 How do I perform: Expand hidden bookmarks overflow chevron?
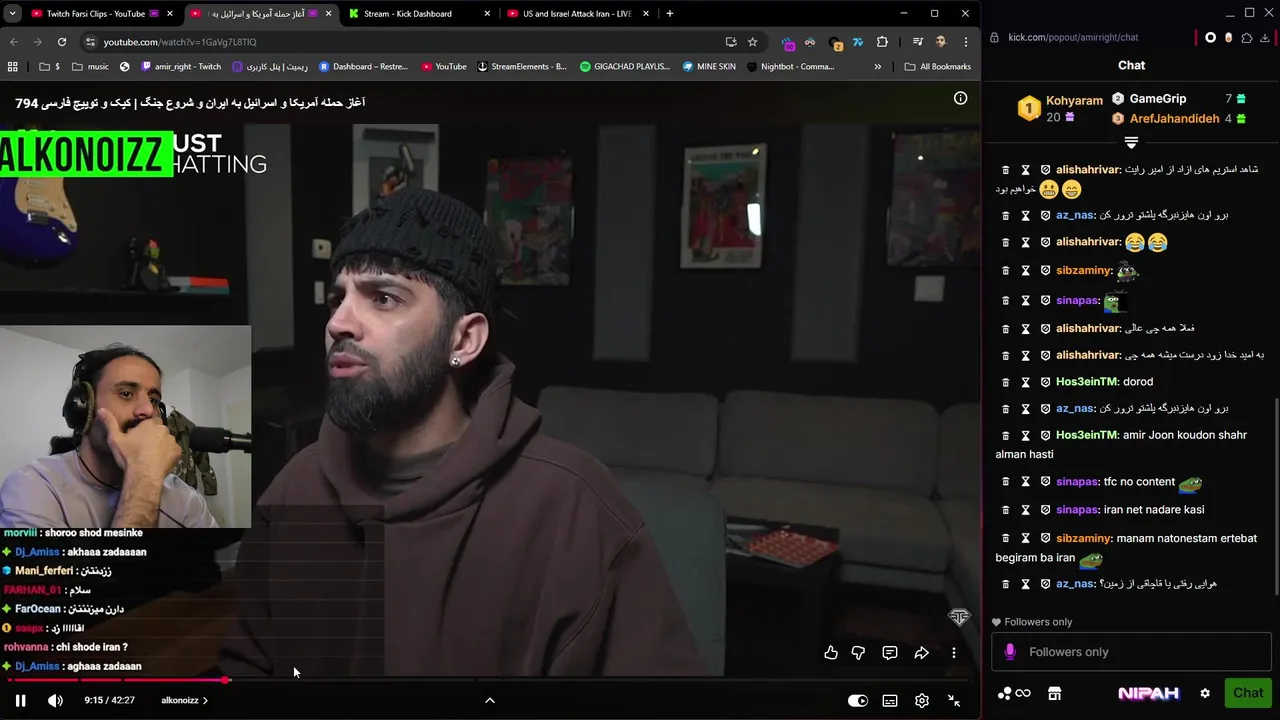click(x=878, y=67)
